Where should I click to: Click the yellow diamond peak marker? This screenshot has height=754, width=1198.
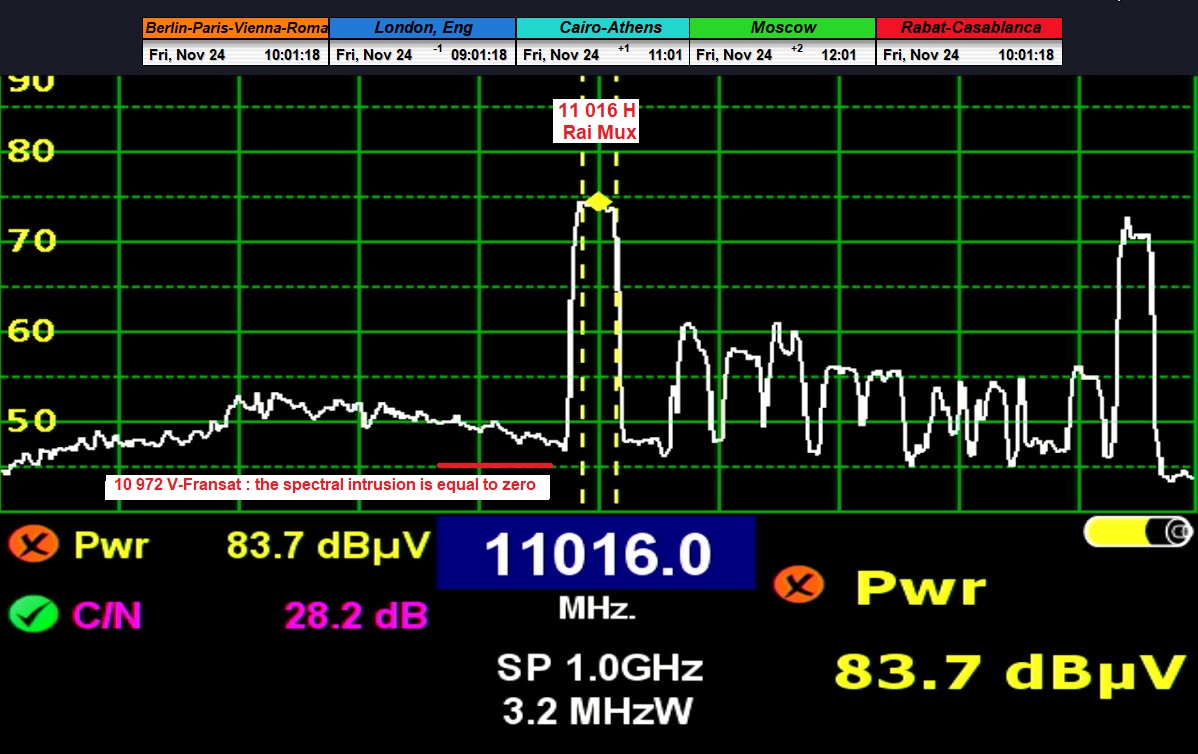tap(597, 202)
